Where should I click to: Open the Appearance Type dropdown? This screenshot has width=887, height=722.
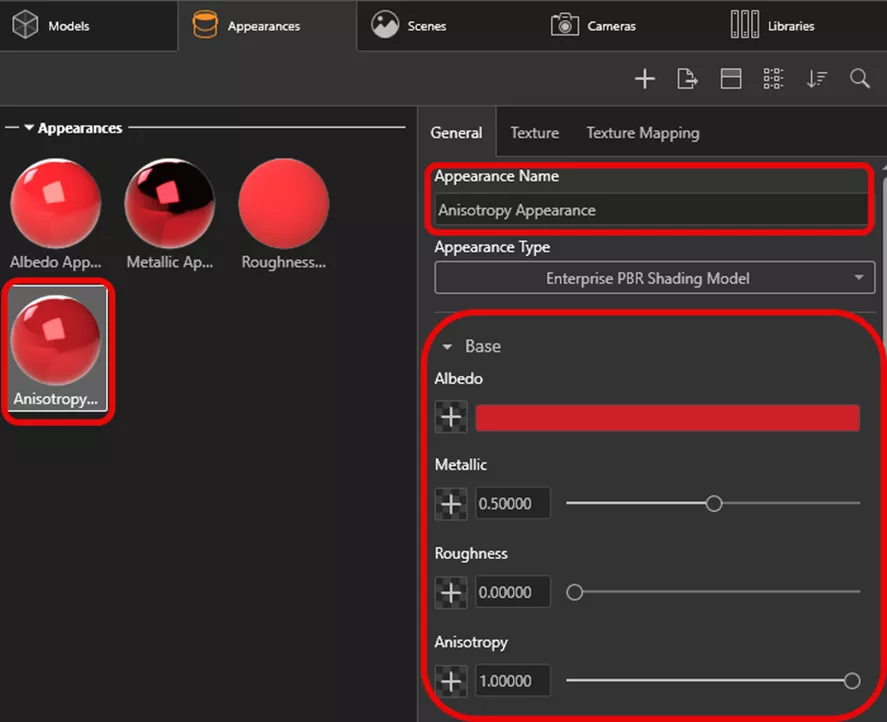click(x=654, y=278)
